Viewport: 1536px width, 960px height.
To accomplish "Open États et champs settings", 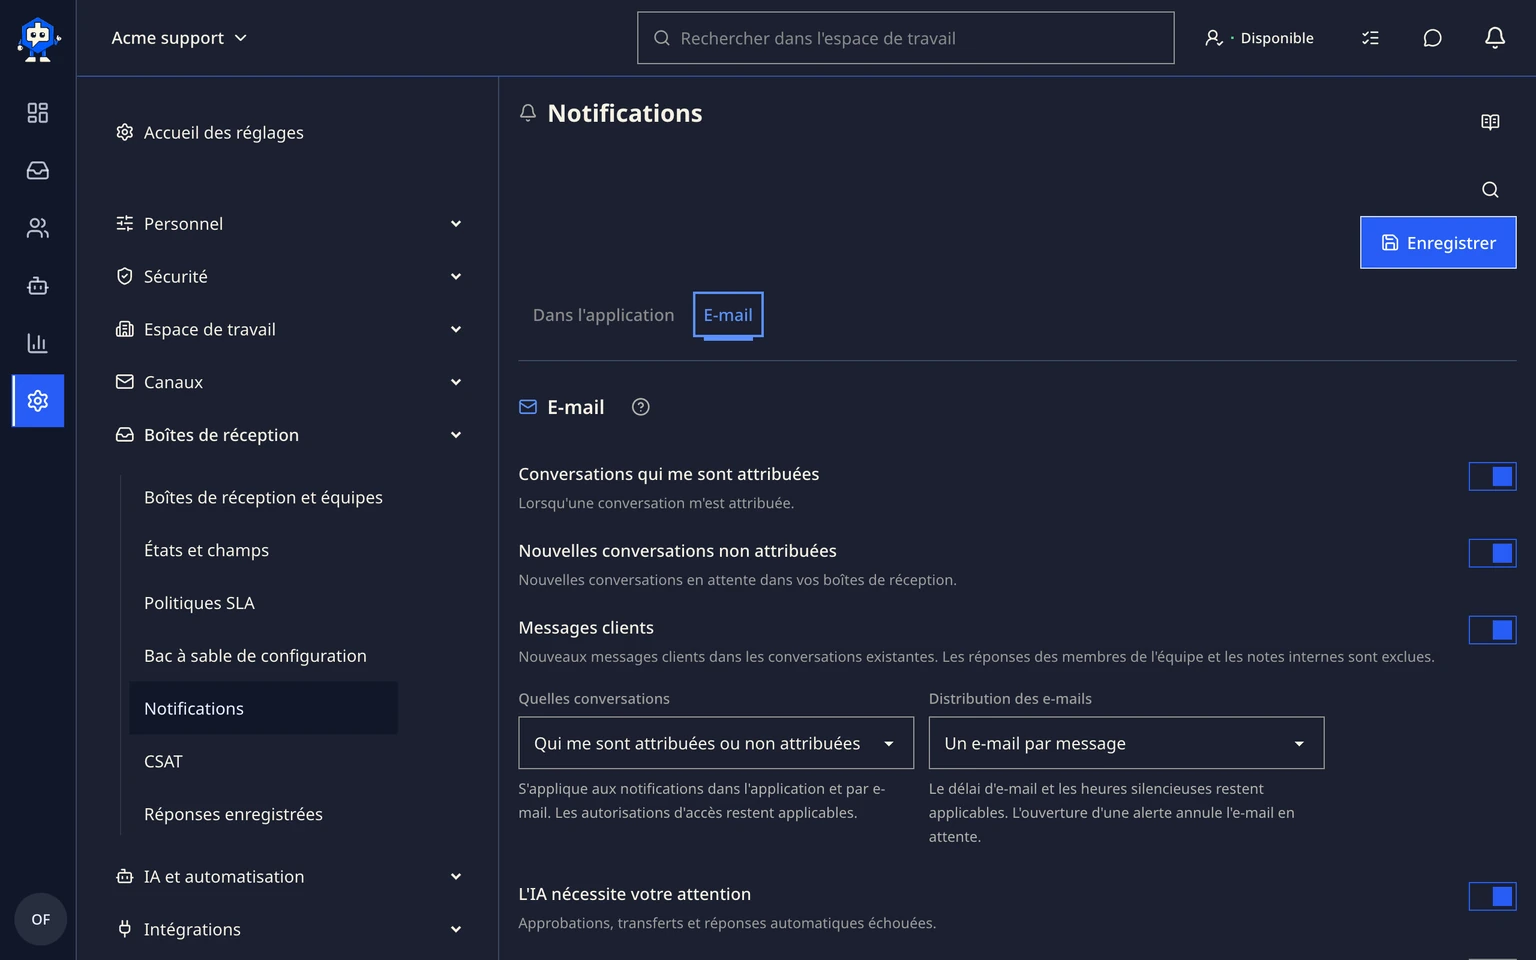I will tap(264, 551).
